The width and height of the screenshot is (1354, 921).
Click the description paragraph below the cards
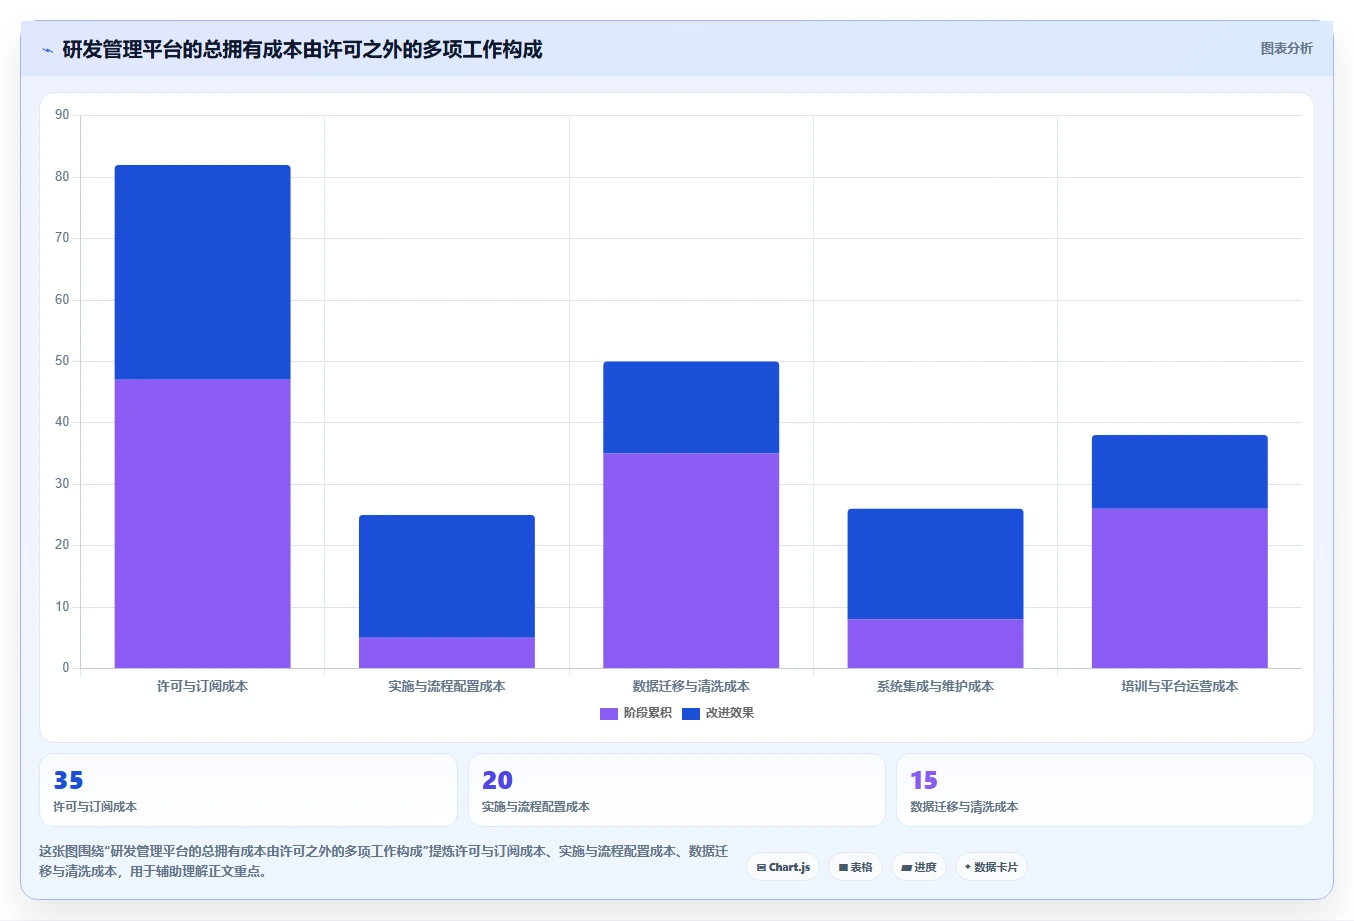[x=384, y=861]
